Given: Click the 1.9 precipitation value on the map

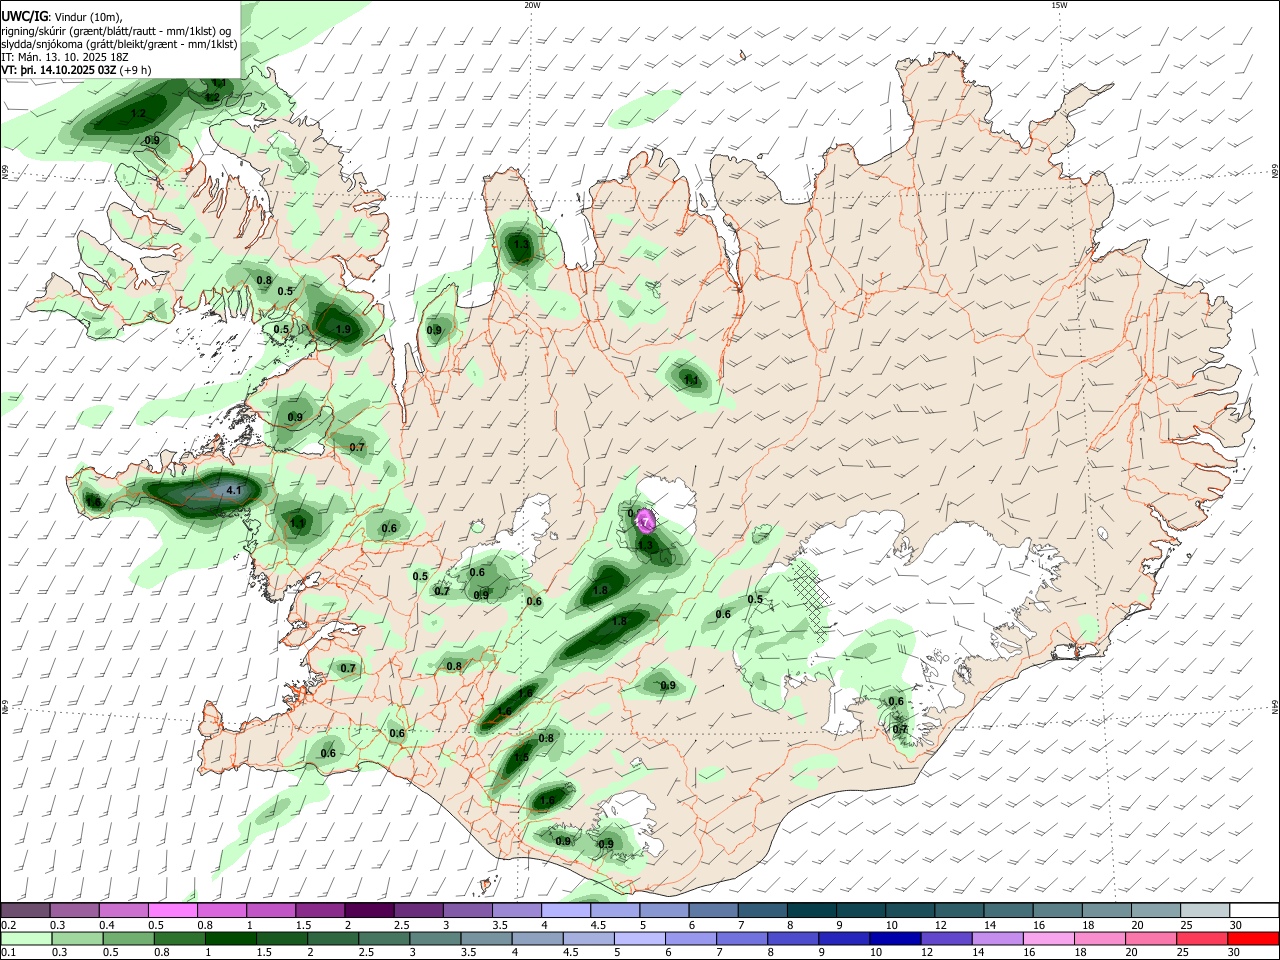Looking at the screenshot, I should click(x=344, y=329).
